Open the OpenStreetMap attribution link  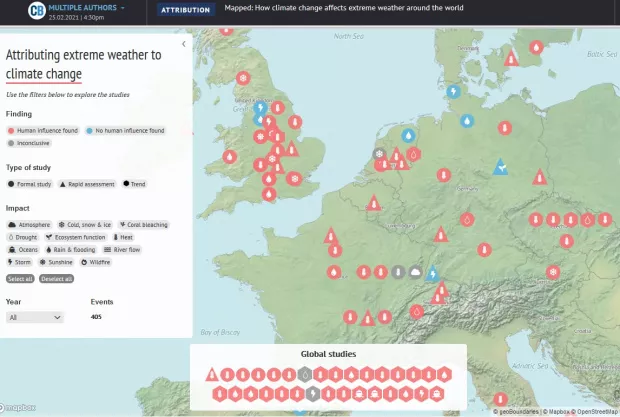tap(596, 411)
